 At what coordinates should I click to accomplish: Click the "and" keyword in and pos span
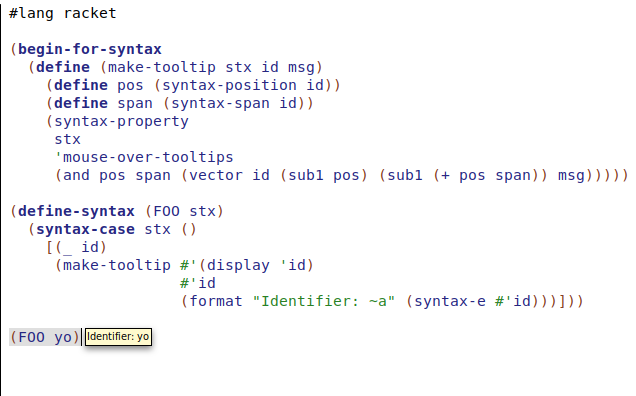pos(76,176)
